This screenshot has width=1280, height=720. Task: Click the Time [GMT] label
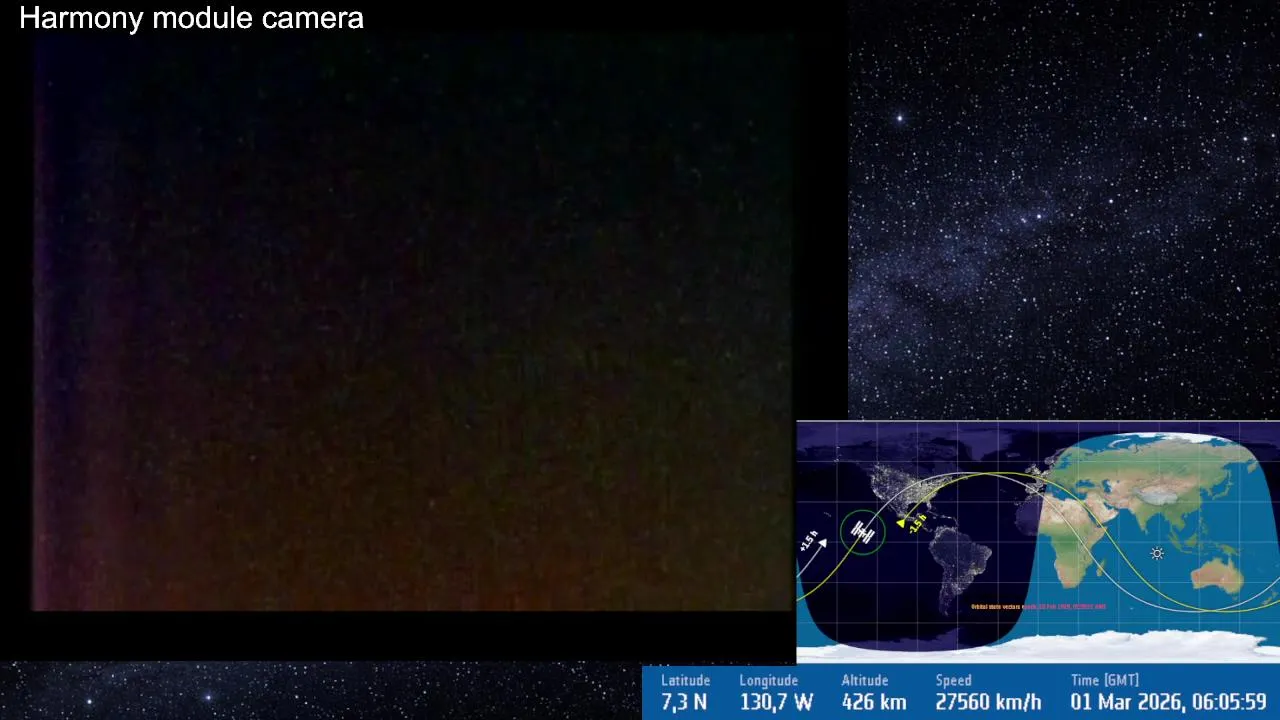point(1104,681)
